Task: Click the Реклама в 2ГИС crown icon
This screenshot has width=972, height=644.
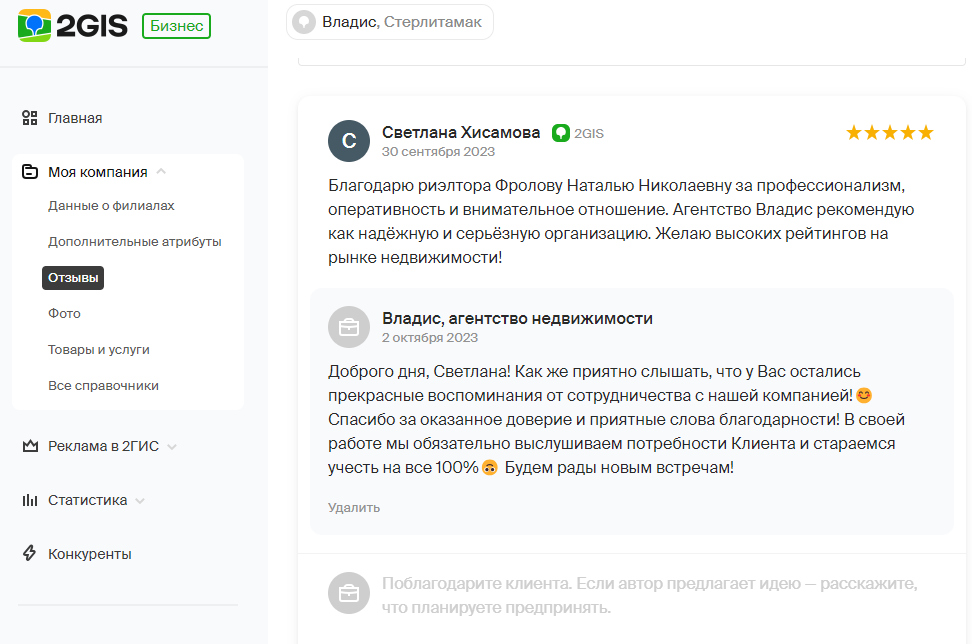Action: [x=30, y=446]
